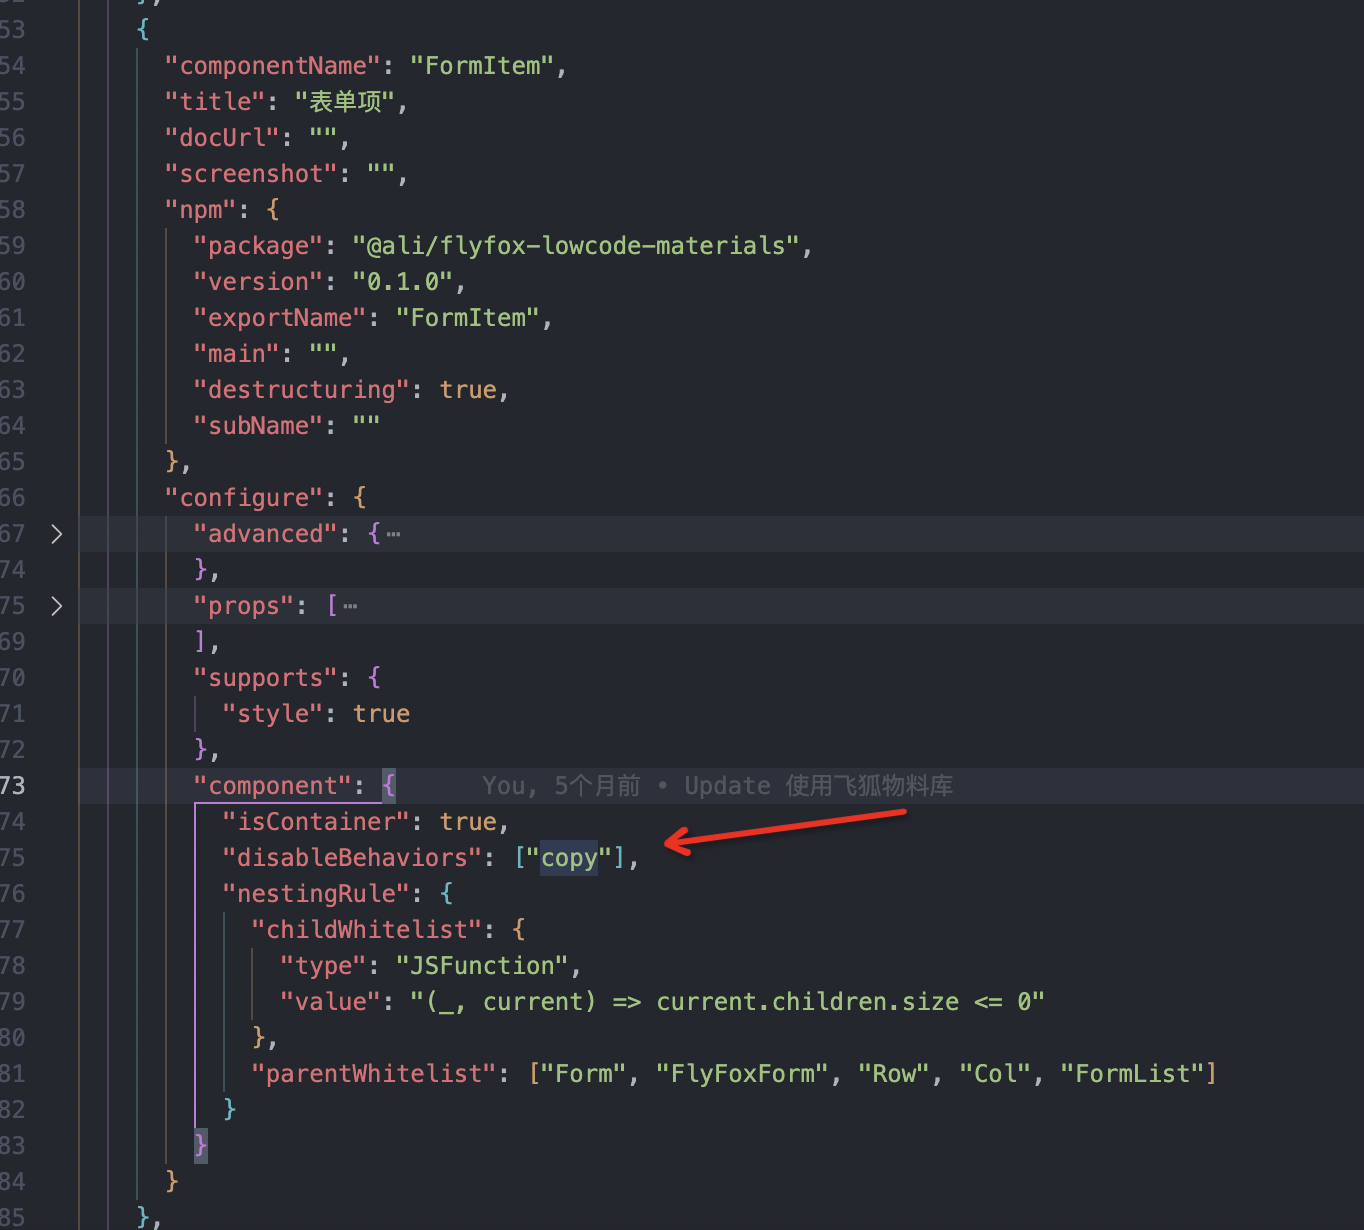Expand the collapsed "advanced" object
Viewport: 1364px width, 1230px height.
tap(57, 534)
